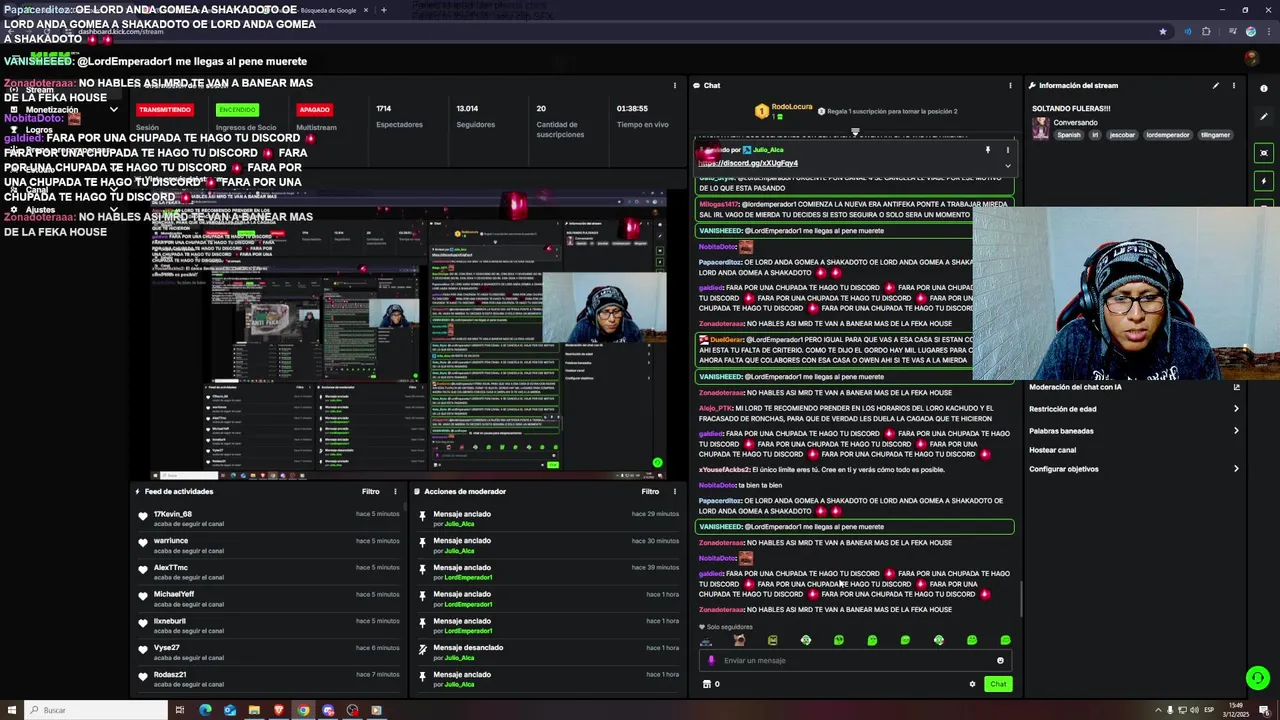Select the cat emote in quick emotes
This screenshot has height=720, width=1280.
coord(739,640)
